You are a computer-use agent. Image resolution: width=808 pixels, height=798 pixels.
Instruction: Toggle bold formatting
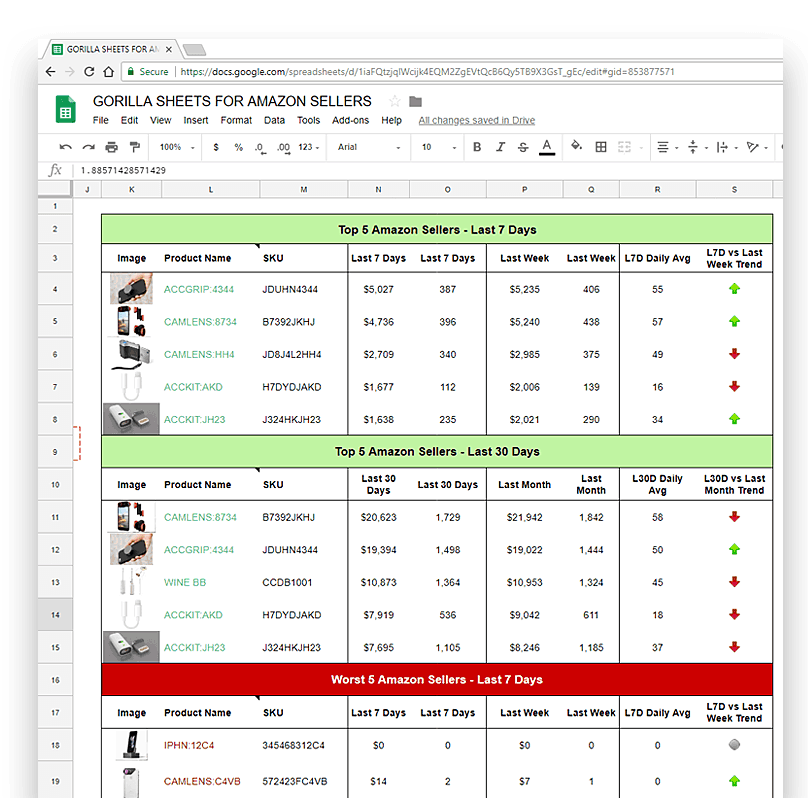477,147
